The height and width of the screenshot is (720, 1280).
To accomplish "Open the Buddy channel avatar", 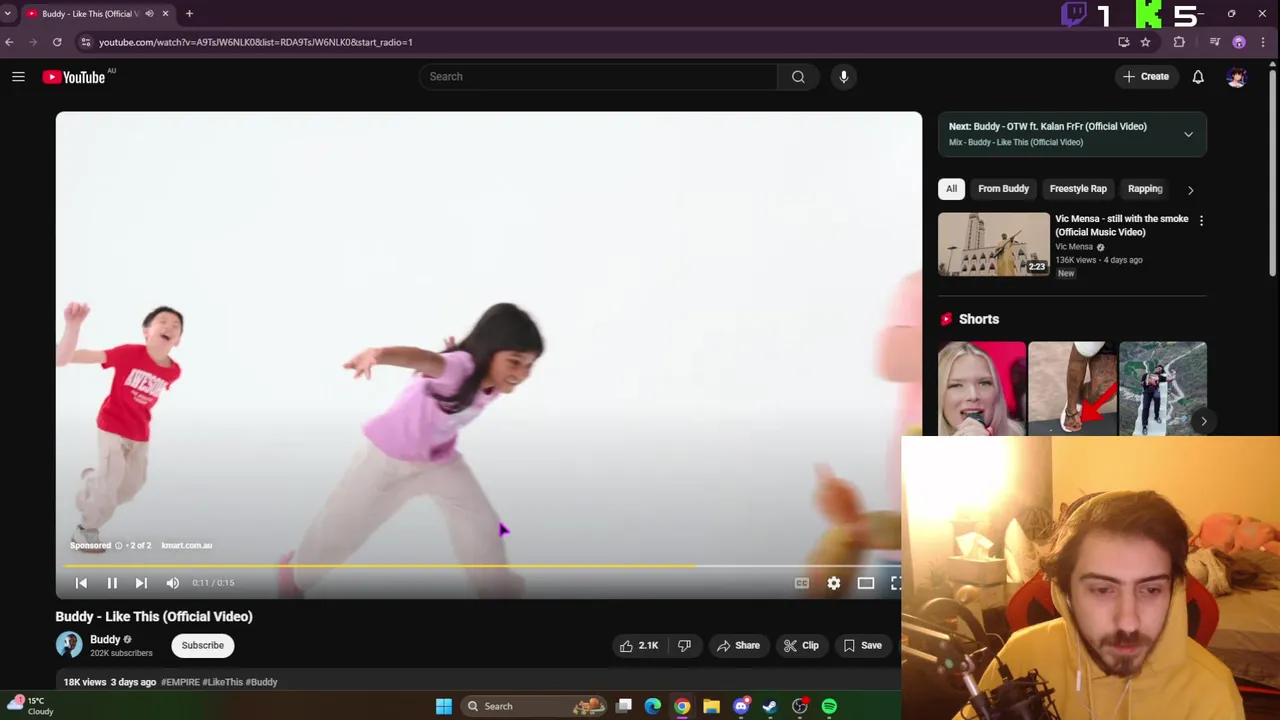I will [69, 645].
